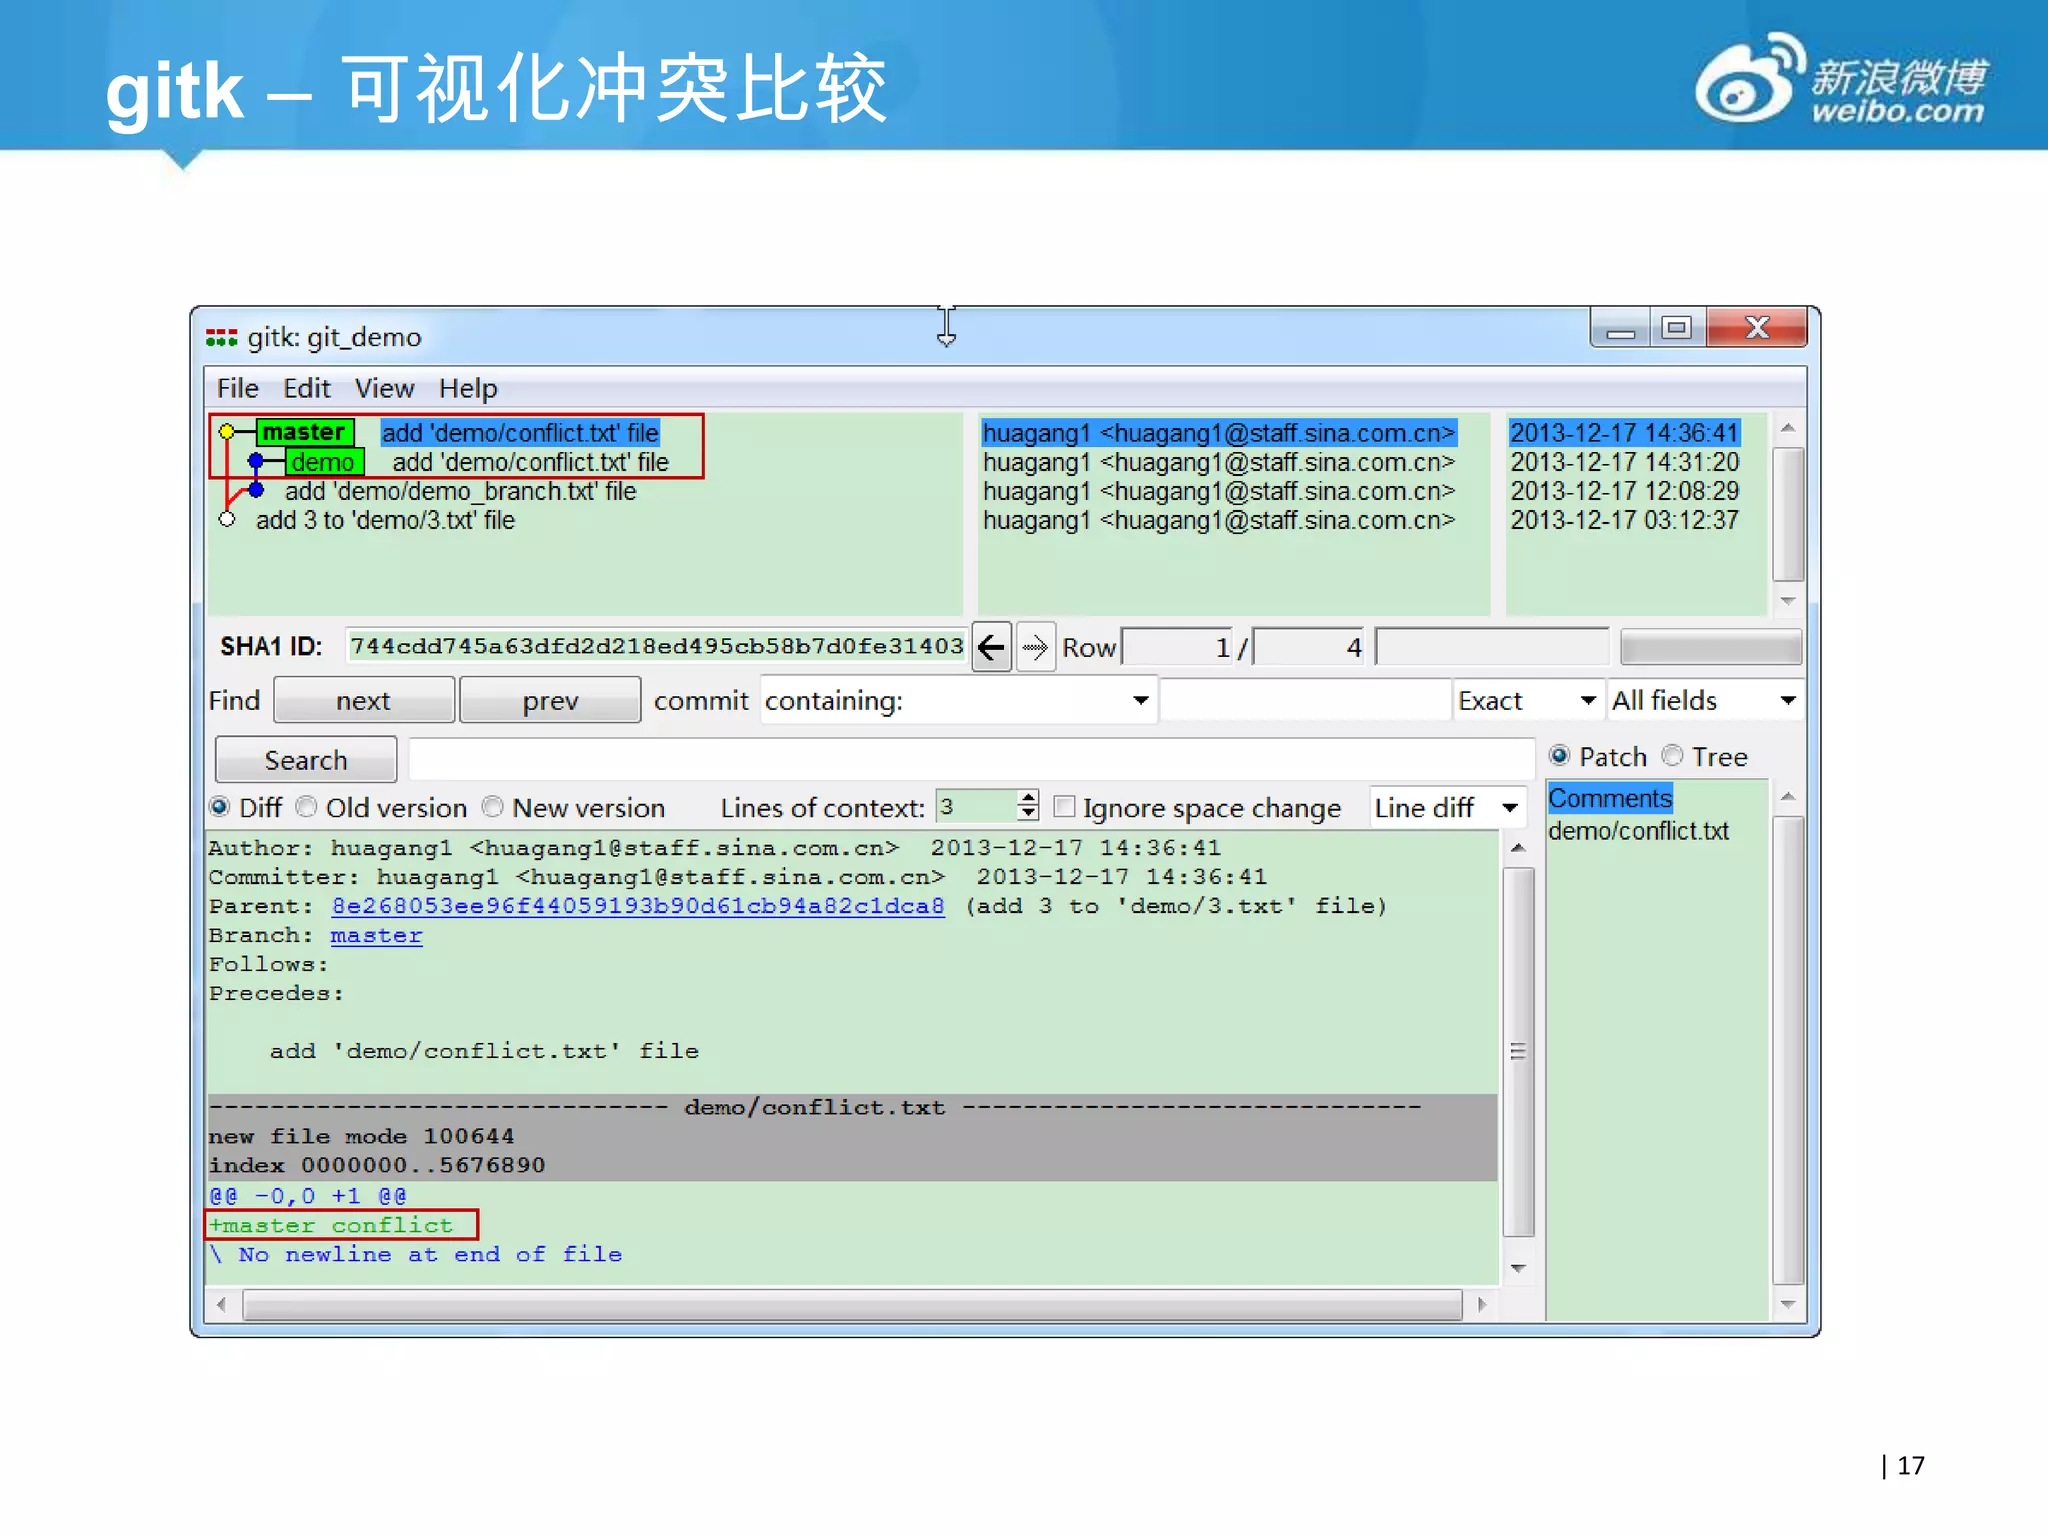Click the Search button
Screen dimensions: 2048x1536
pyautogui.click(x=306, y=760)
